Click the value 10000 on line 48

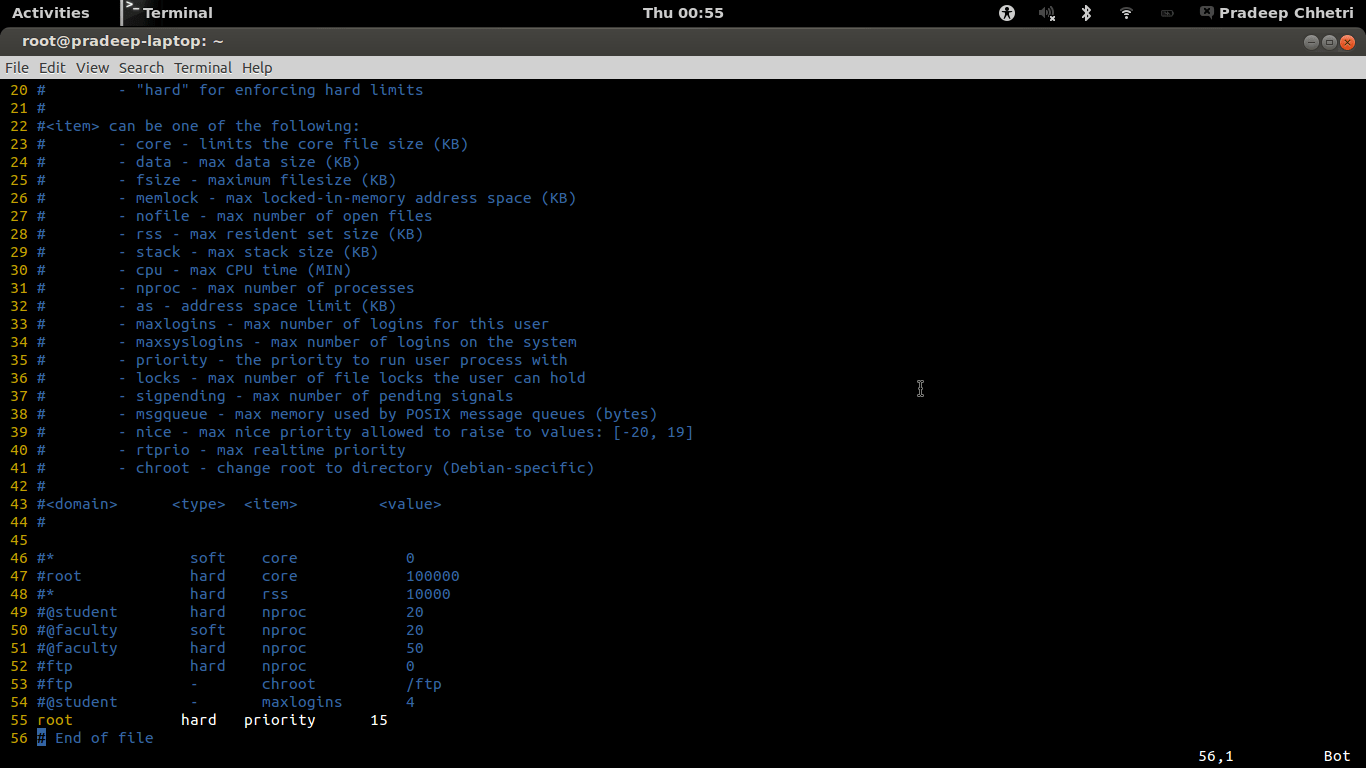(x=428, y=594)
